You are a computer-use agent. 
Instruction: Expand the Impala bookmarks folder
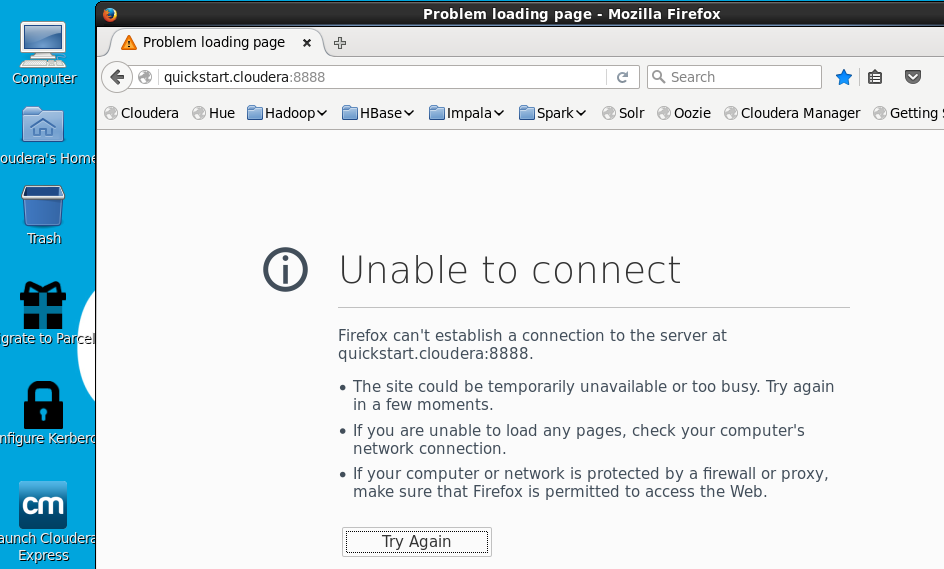coord(467,113)
